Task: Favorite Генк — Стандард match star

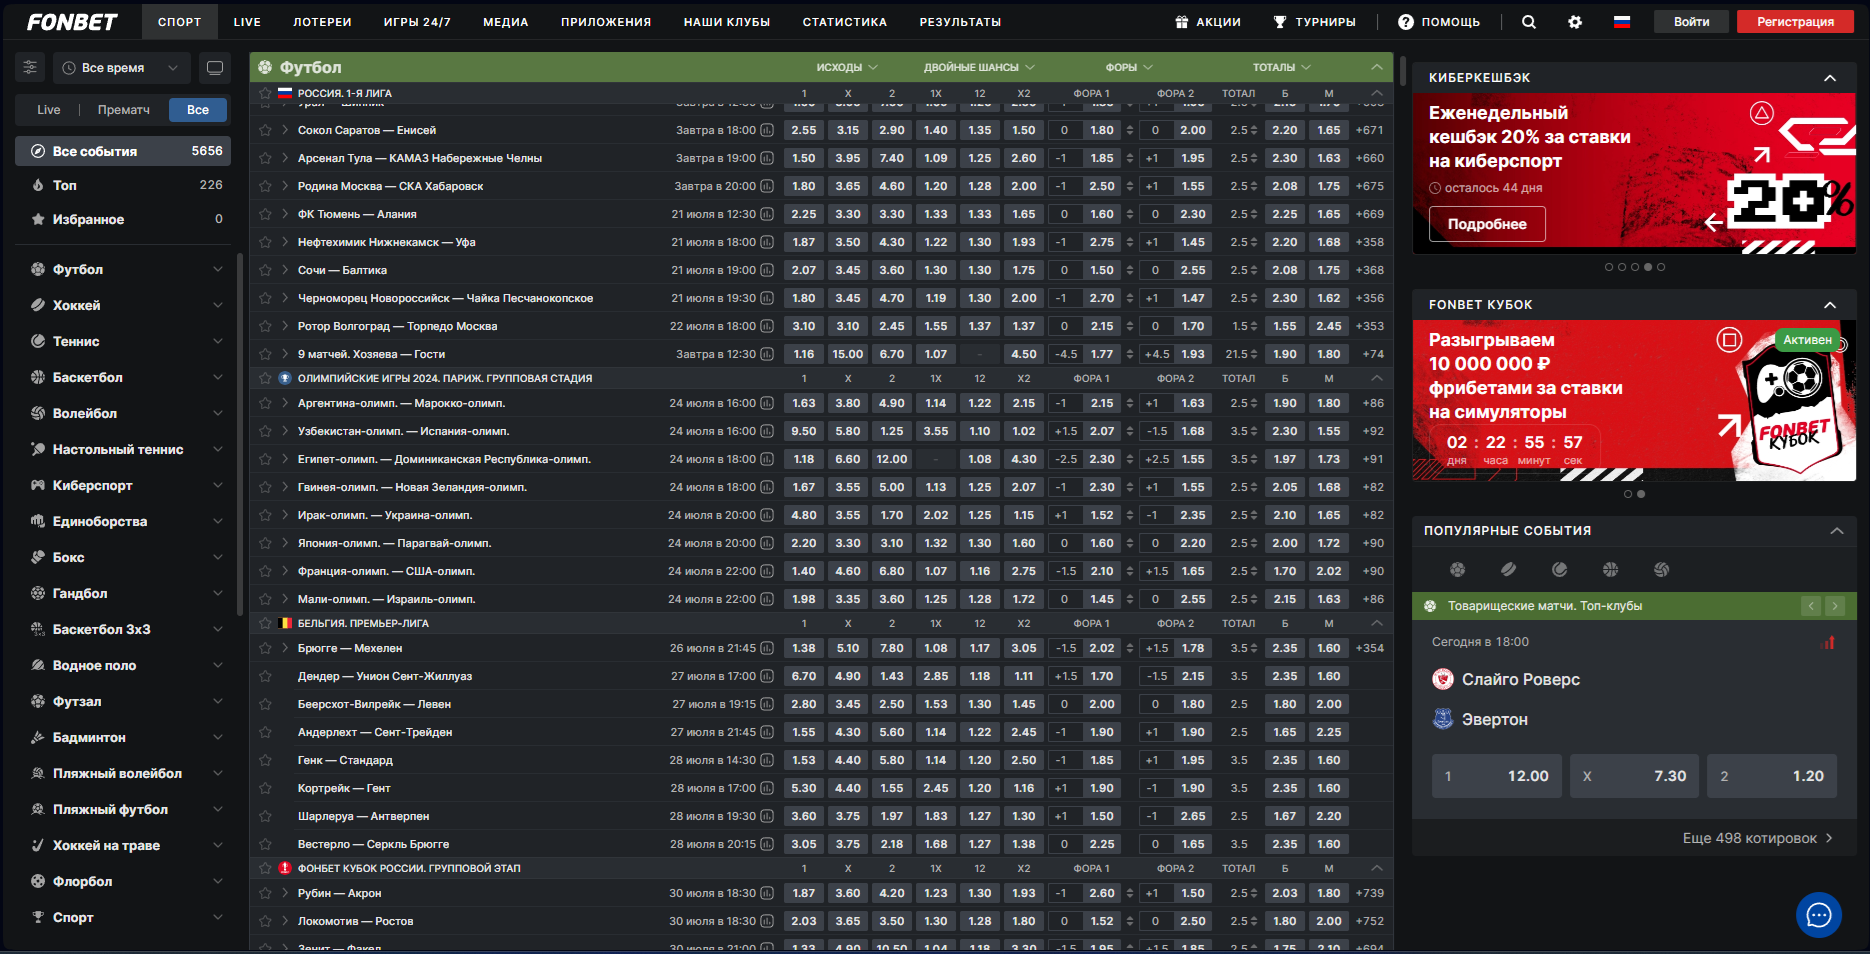Action: tap(265, 760)
